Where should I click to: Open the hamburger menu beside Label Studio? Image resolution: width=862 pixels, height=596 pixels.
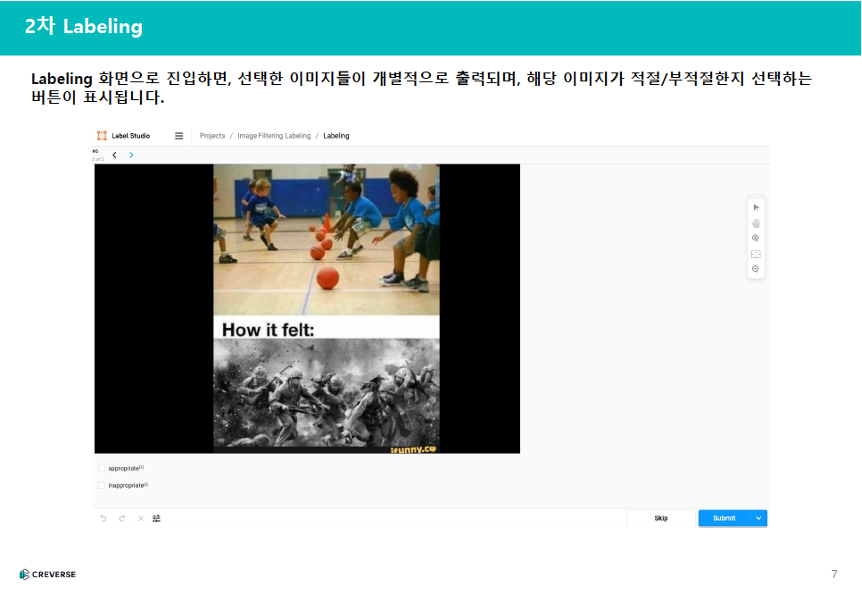[x=179, y=136]
